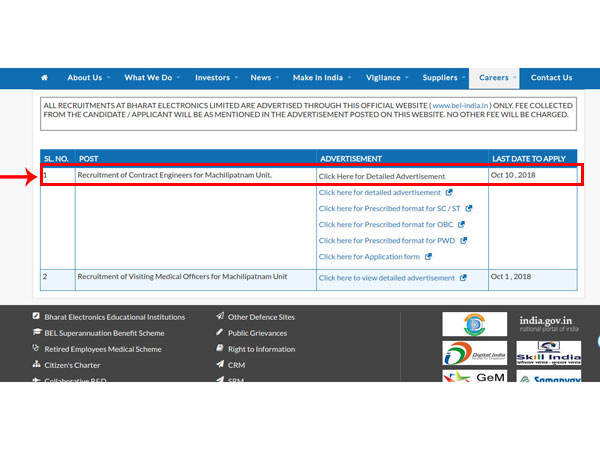Select 'Recruitment of Contract Engineers for Machilipatnam Unit' text

pos(174,175)
